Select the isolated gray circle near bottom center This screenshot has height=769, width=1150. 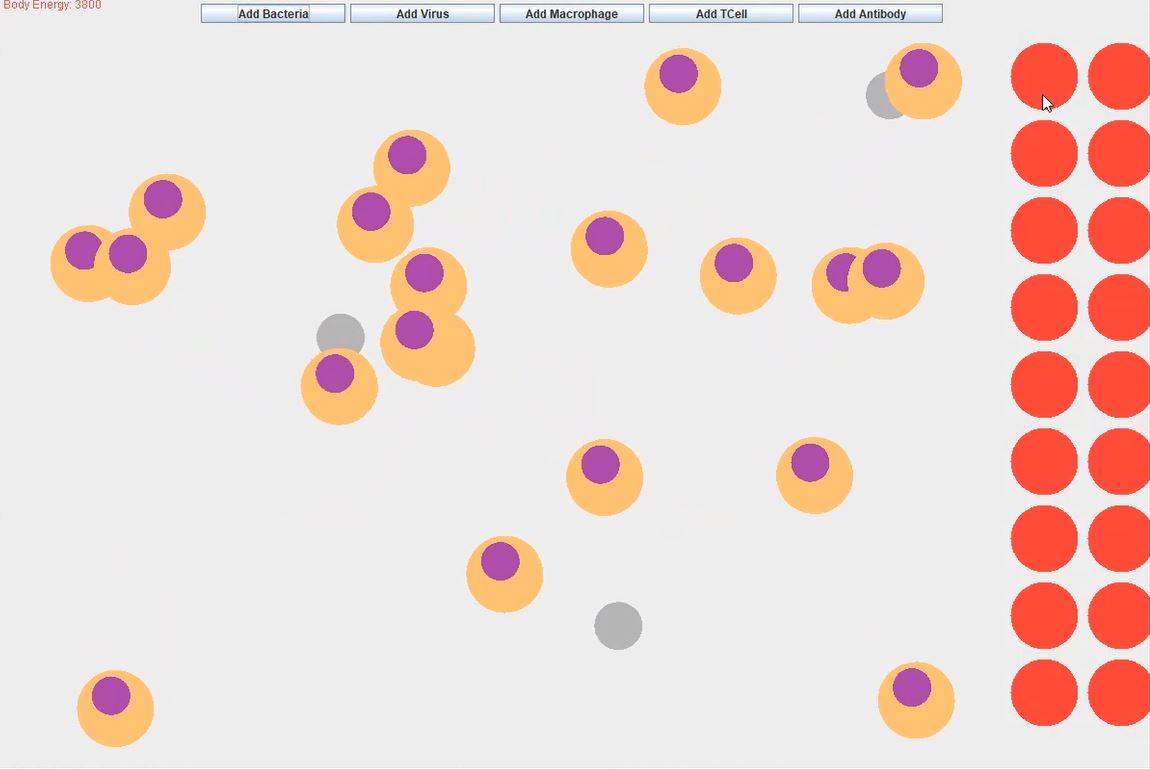click(618, 626)
